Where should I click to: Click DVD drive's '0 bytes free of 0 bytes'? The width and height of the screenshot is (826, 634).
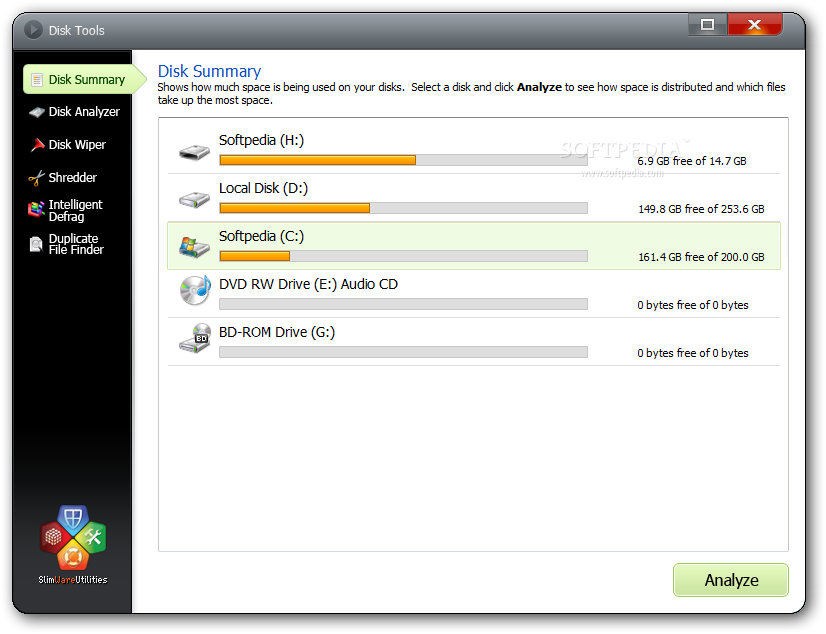tap(693, 305)
